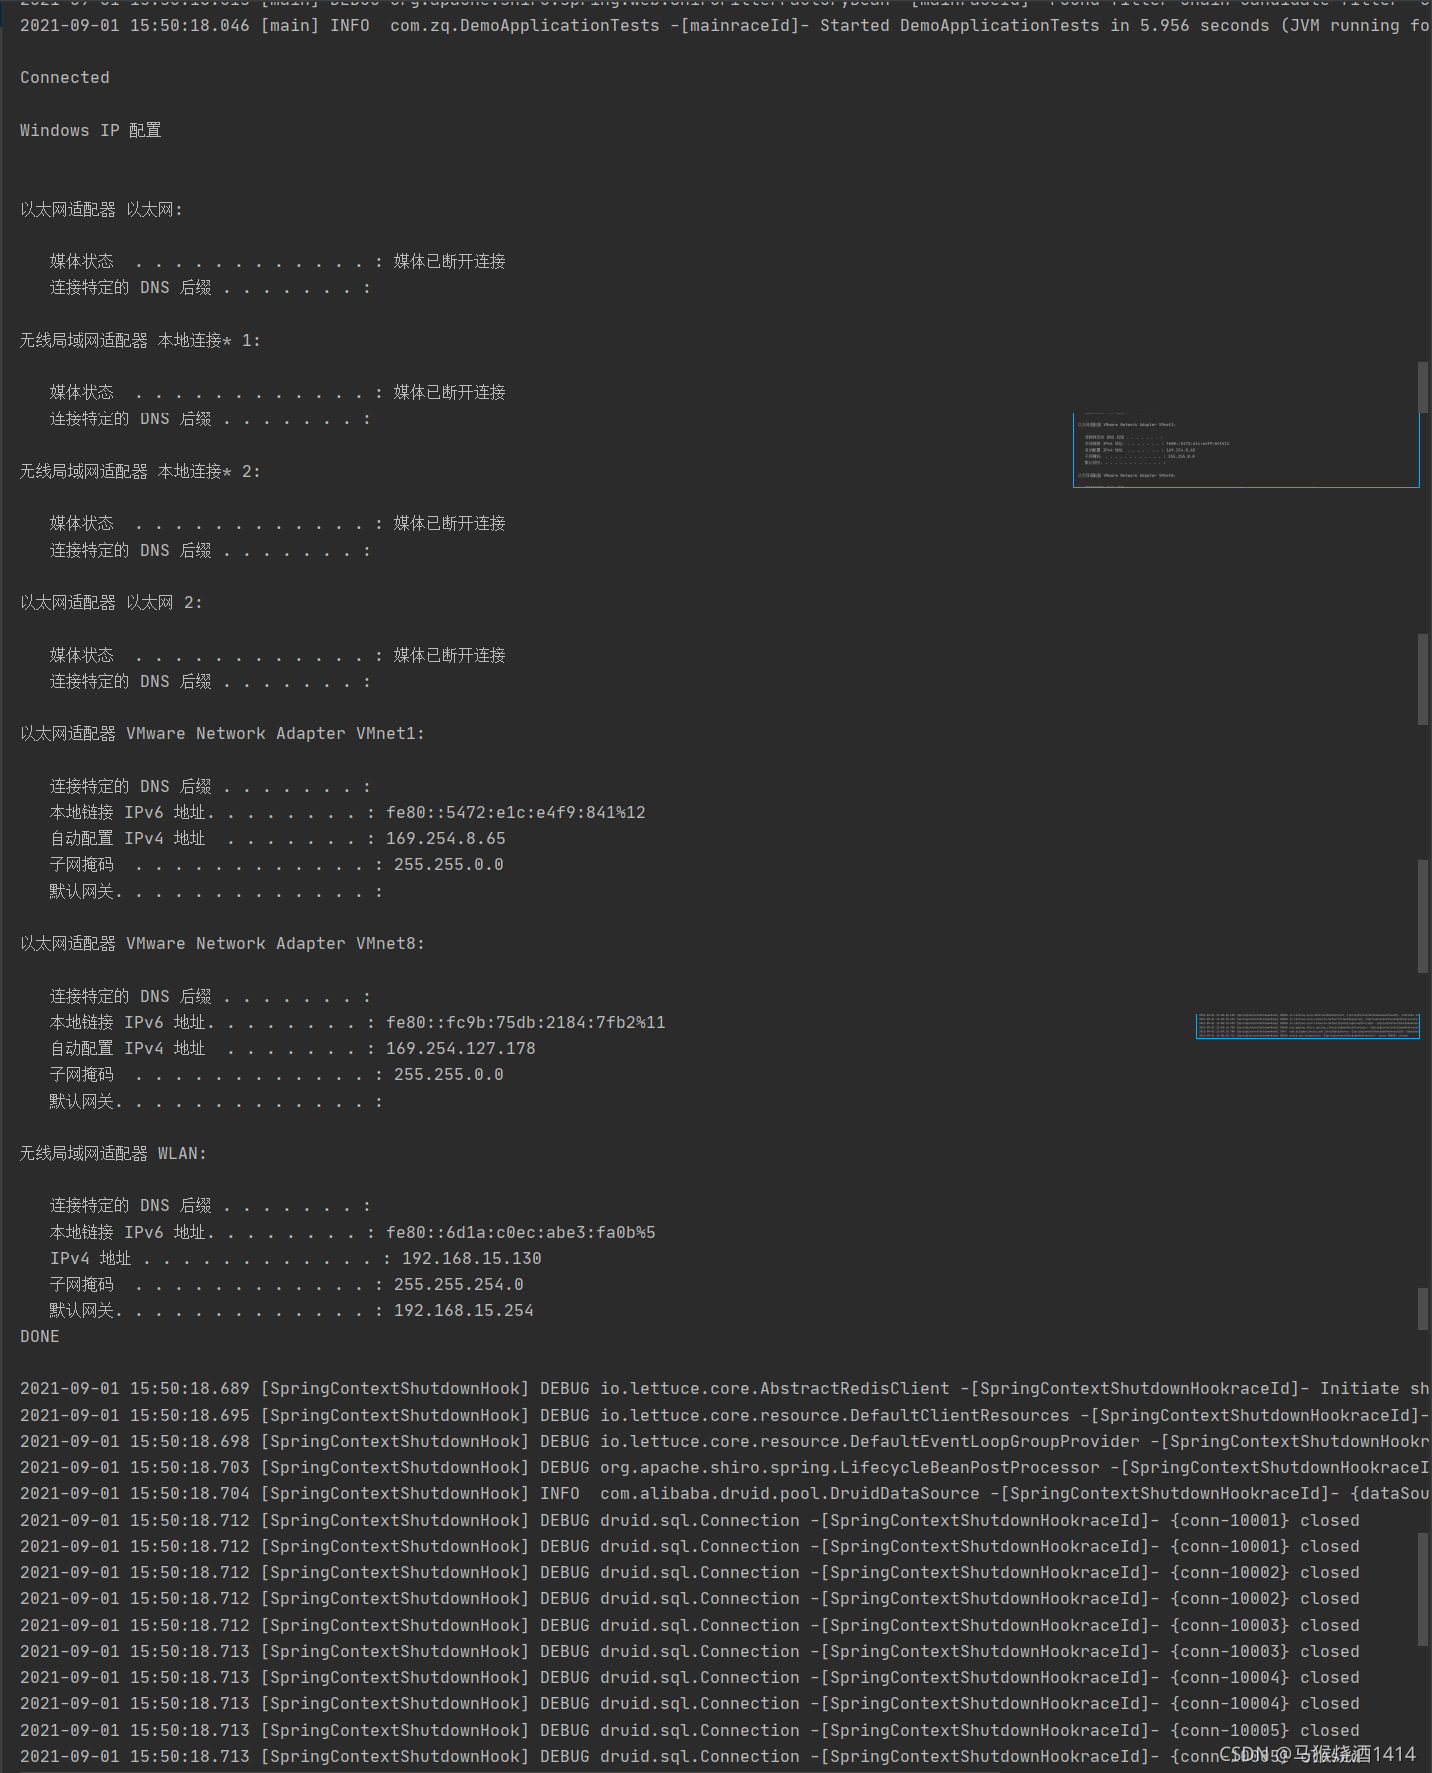Click the 15:50:18.689 AbstractRedisClient log line
Viewport: 1432px width, 1773px height.
coord(724,1388)
